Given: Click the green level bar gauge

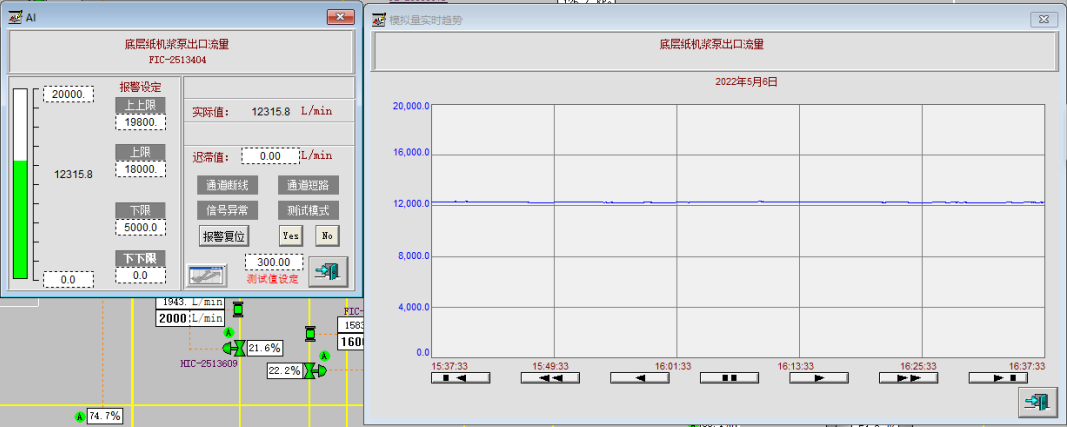Looking at the screenshot, I should click(20, 217).
